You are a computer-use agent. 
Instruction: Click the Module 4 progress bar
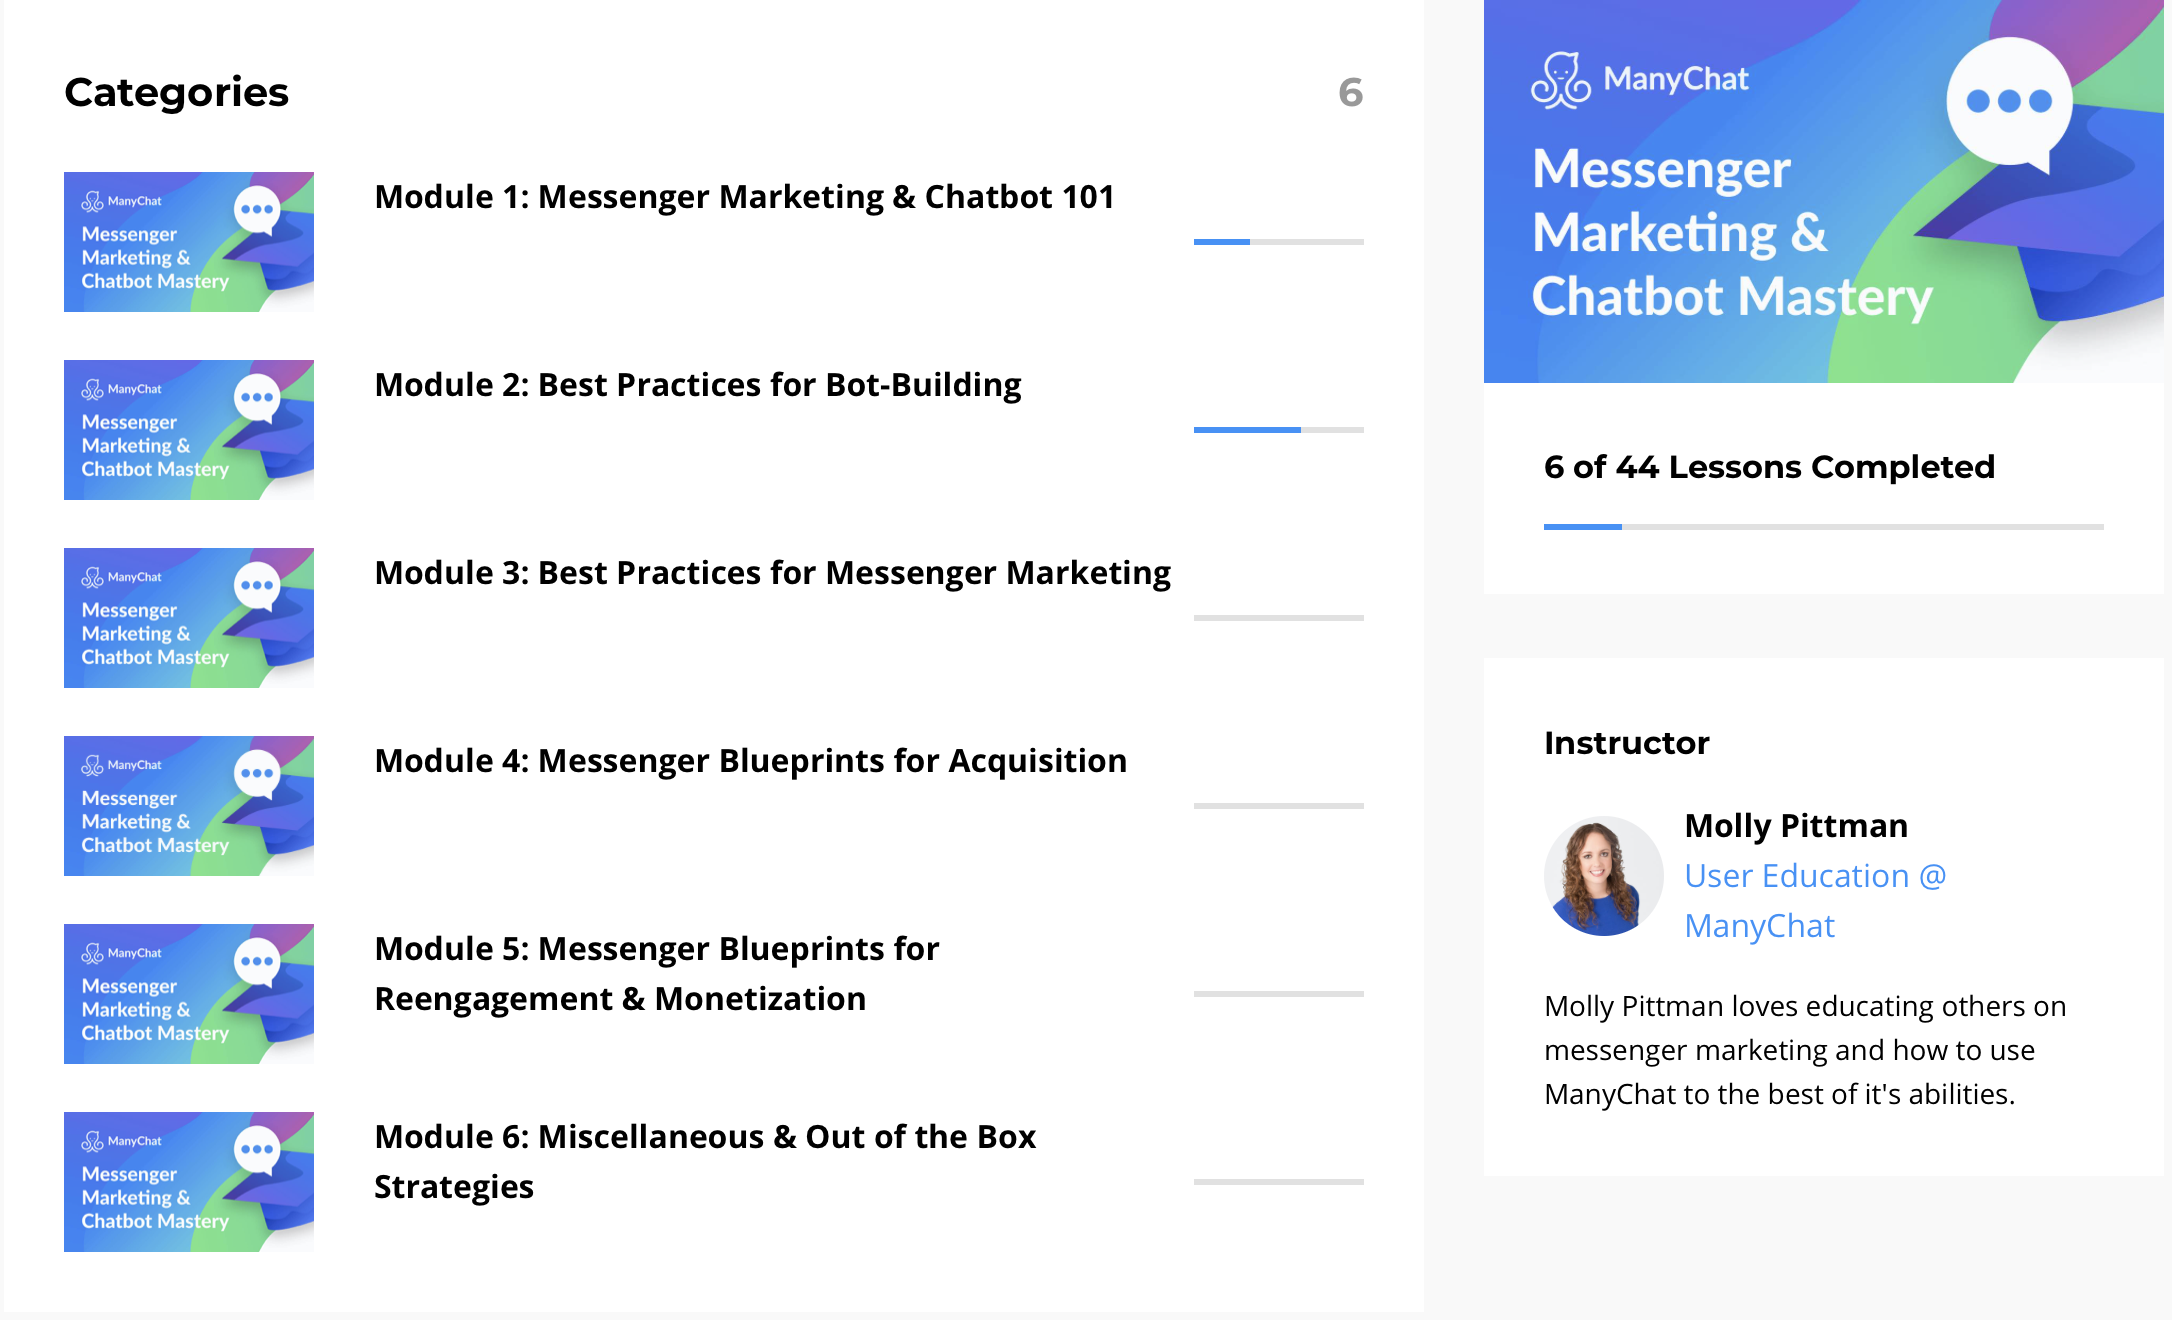point(1279,806)
